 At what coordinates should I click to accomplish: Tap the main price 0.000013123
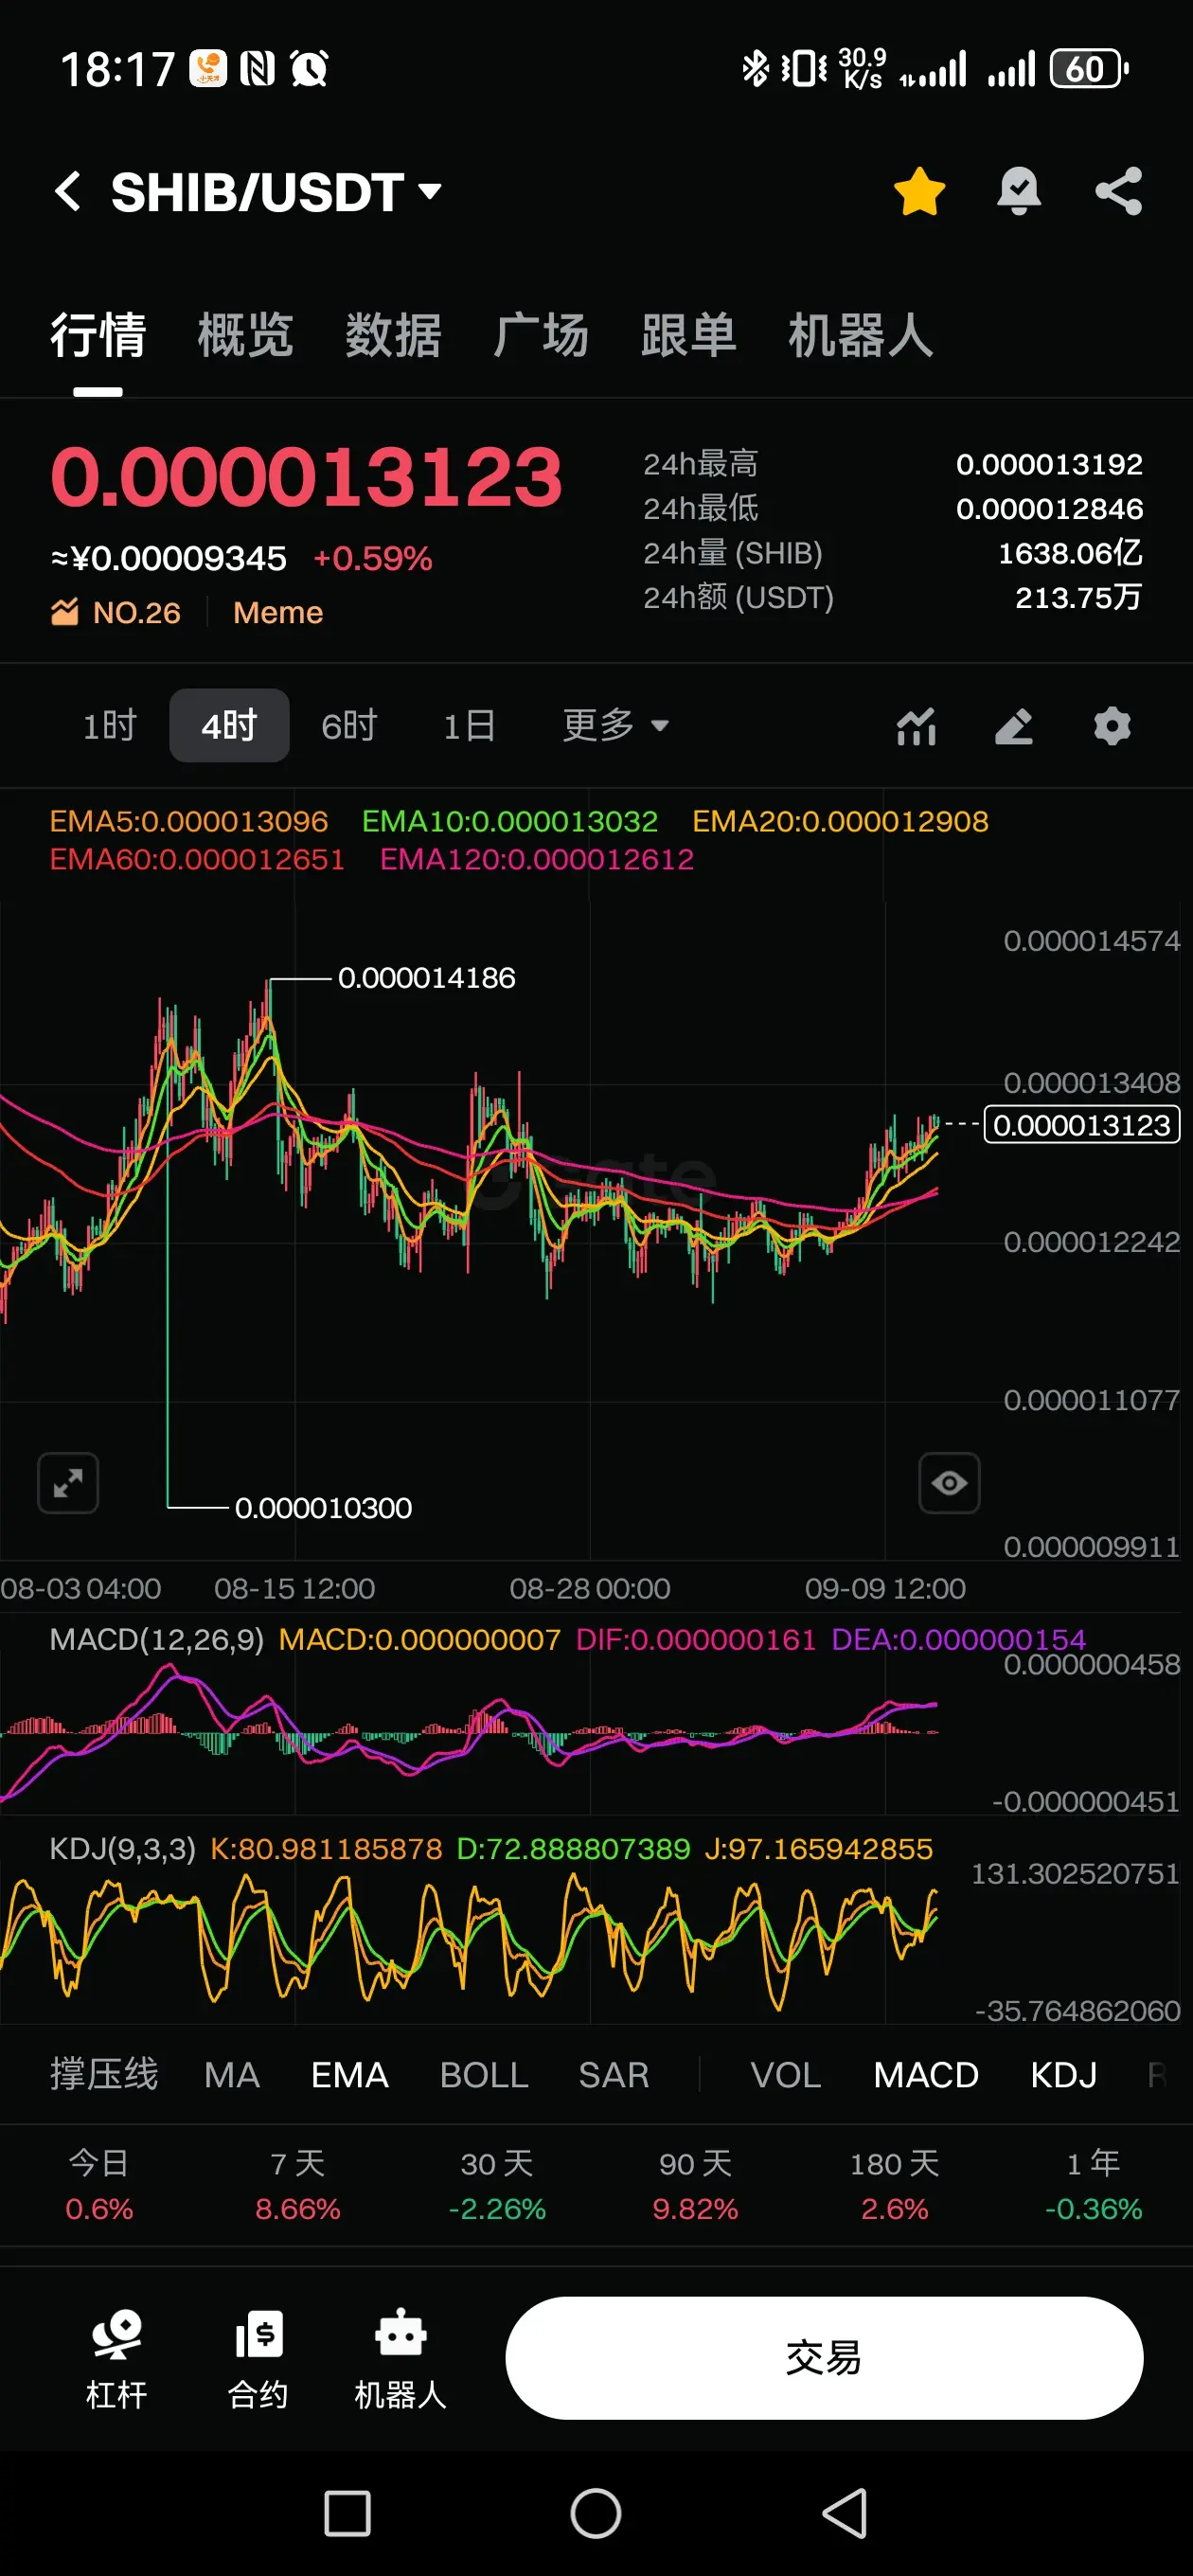coord(306,476)
